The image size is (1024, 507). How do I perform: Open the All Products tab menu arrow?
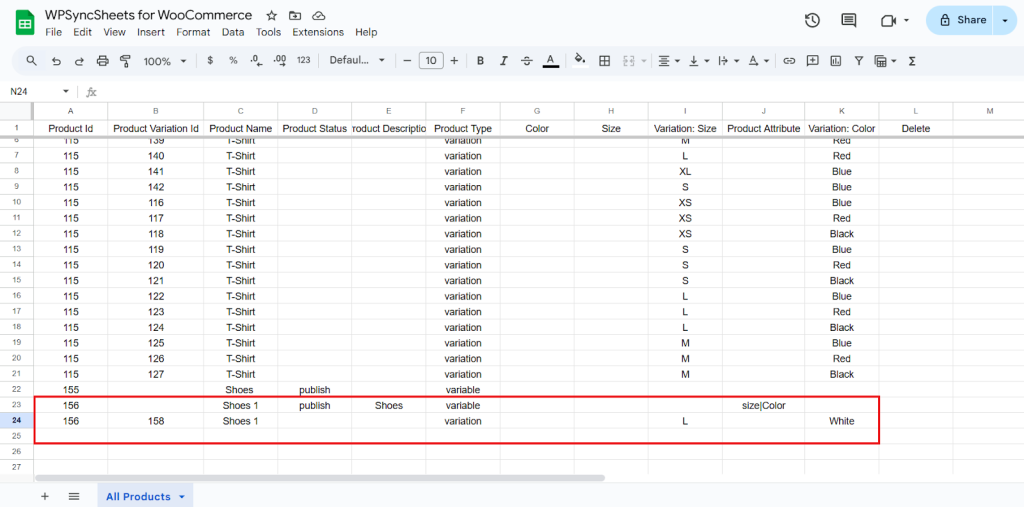[182, 497]
